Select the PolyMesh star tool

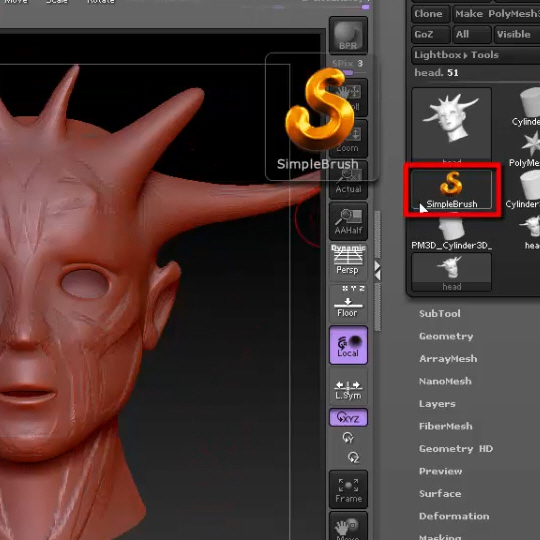[x=526, y=149]
